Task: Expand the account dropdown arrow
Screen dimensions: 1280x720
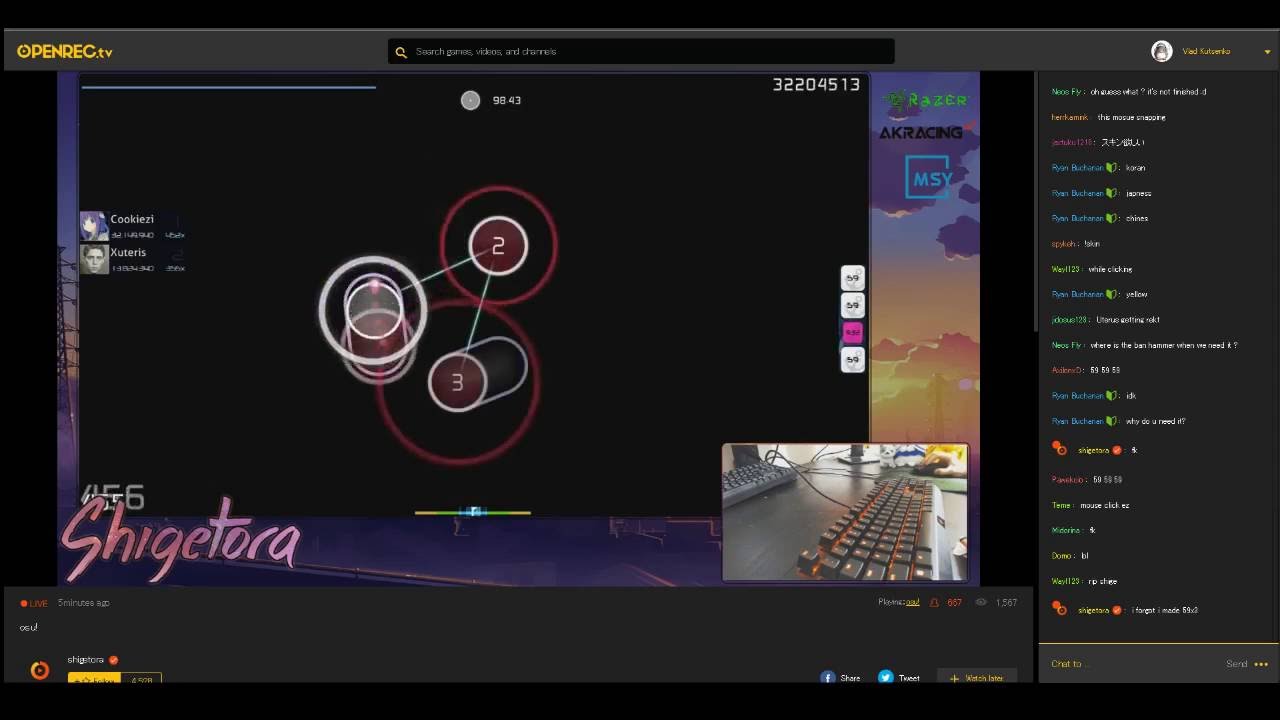Action: [1267, 52]
